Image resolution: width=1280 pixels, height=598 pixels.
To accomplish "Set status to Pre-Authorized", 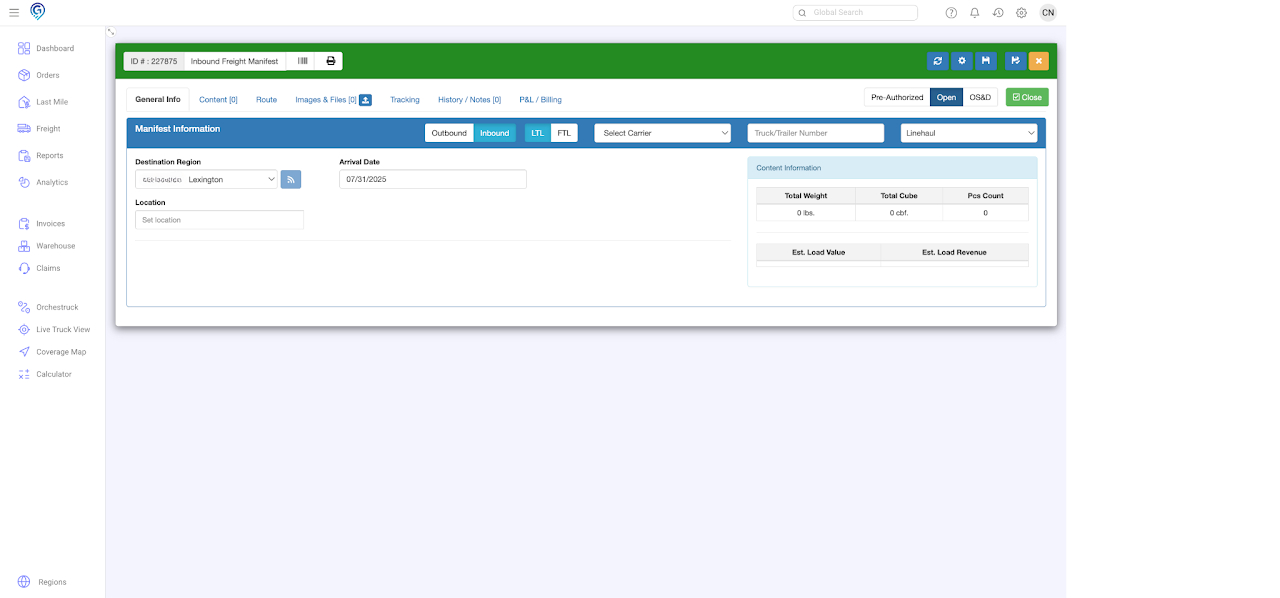I will (897, 97).
